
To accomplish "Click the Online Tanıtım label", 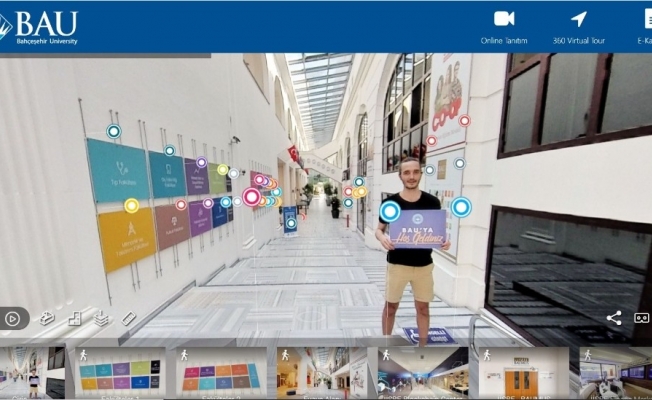I will tap(504, 41).
